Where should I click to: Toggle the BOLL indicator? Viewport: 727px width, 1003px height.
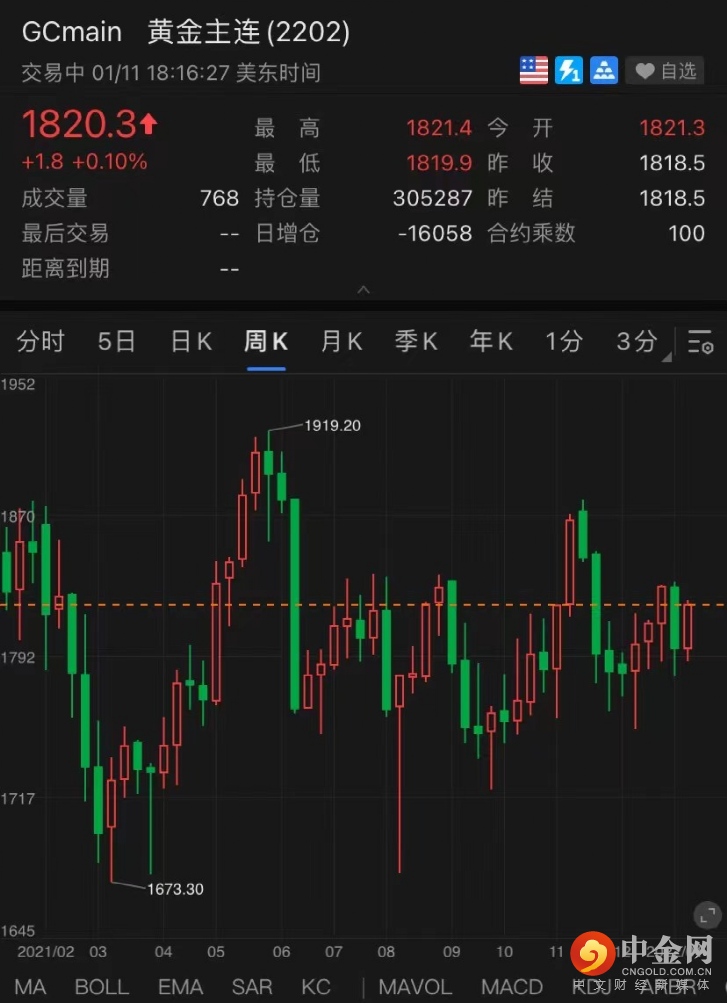click(101, 987)
